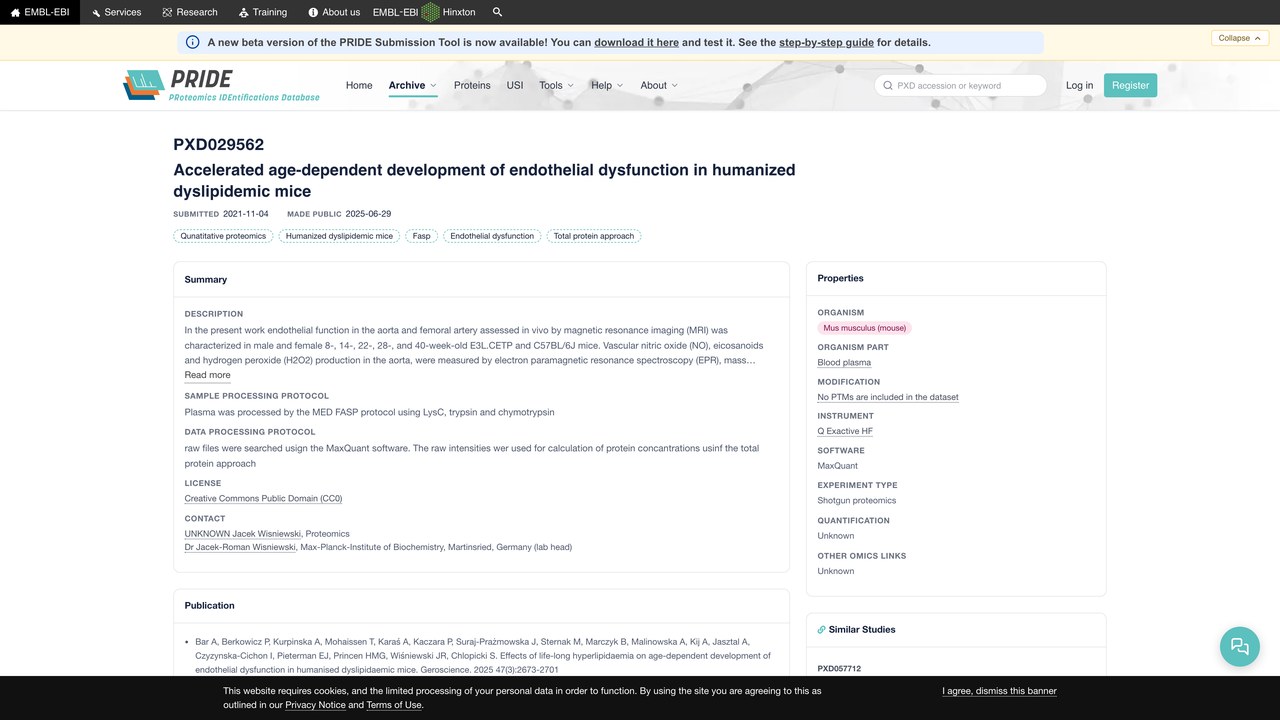Click the EMBL-EBI Hinxton hexagon icon
Viewport: 1280px width, 720px height.
[430, 12]
